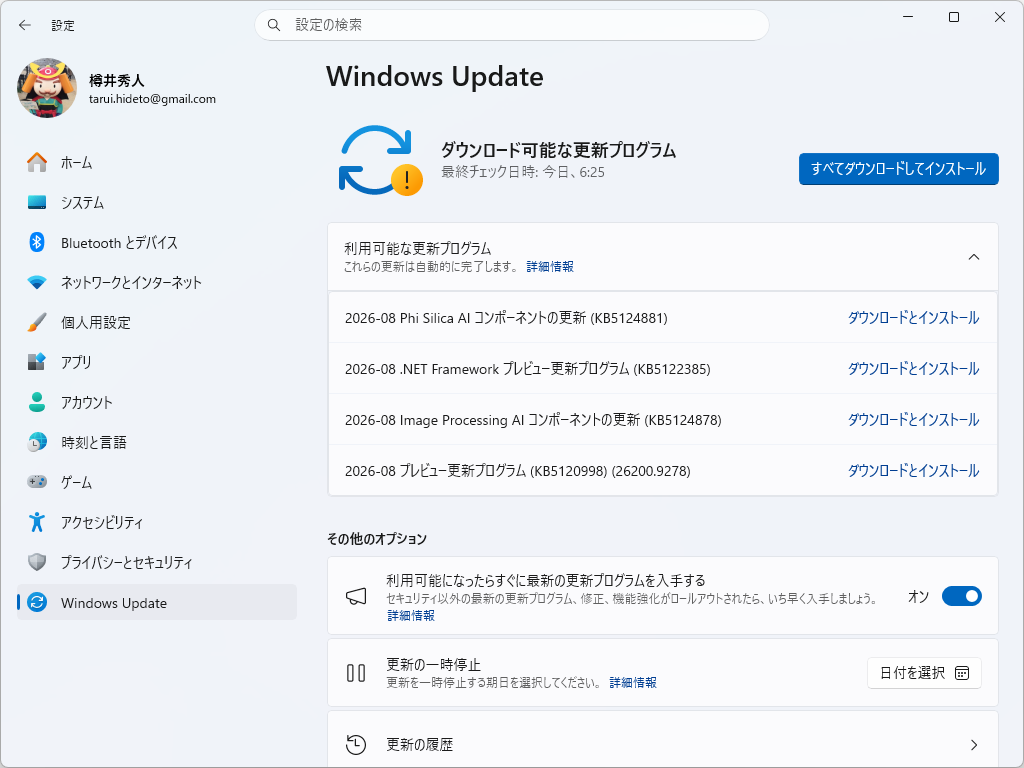This screenshot has width=1024, height=768.
Task: Click the Image Processing AI component update text
Action: coord(533,420)
